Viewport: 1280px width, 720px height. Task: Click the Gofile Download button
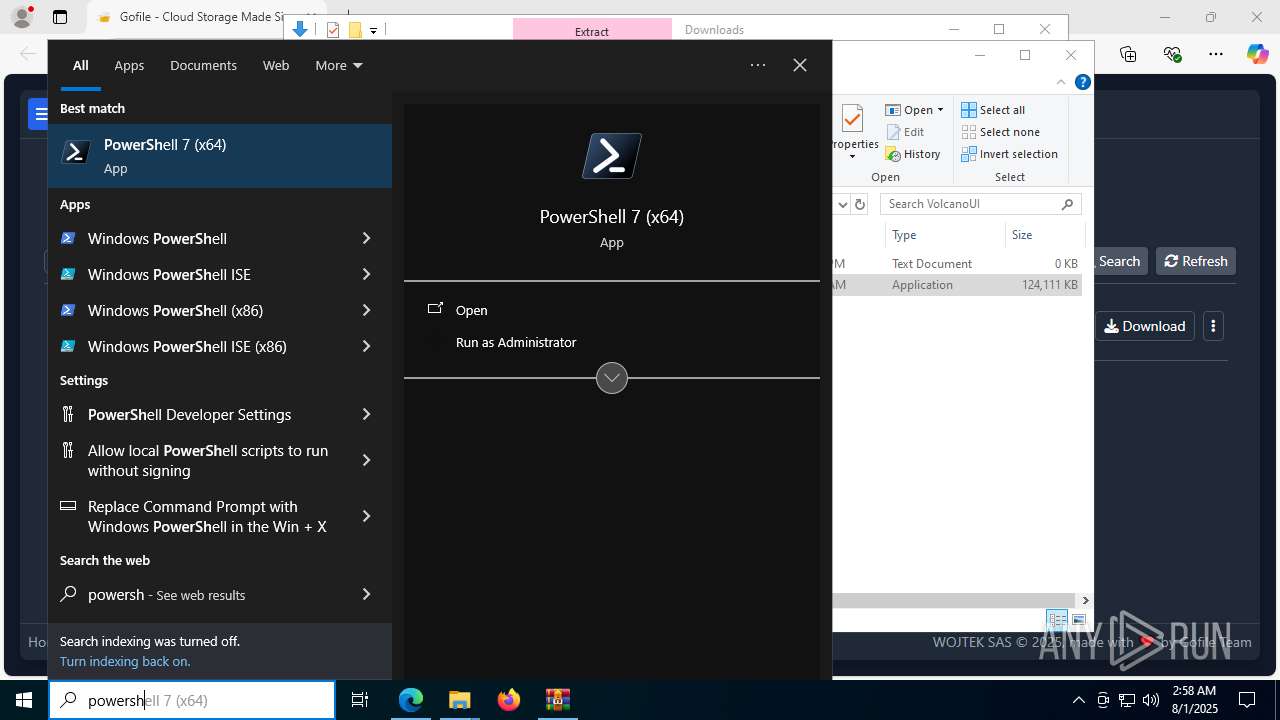(x=1145, y=326)
